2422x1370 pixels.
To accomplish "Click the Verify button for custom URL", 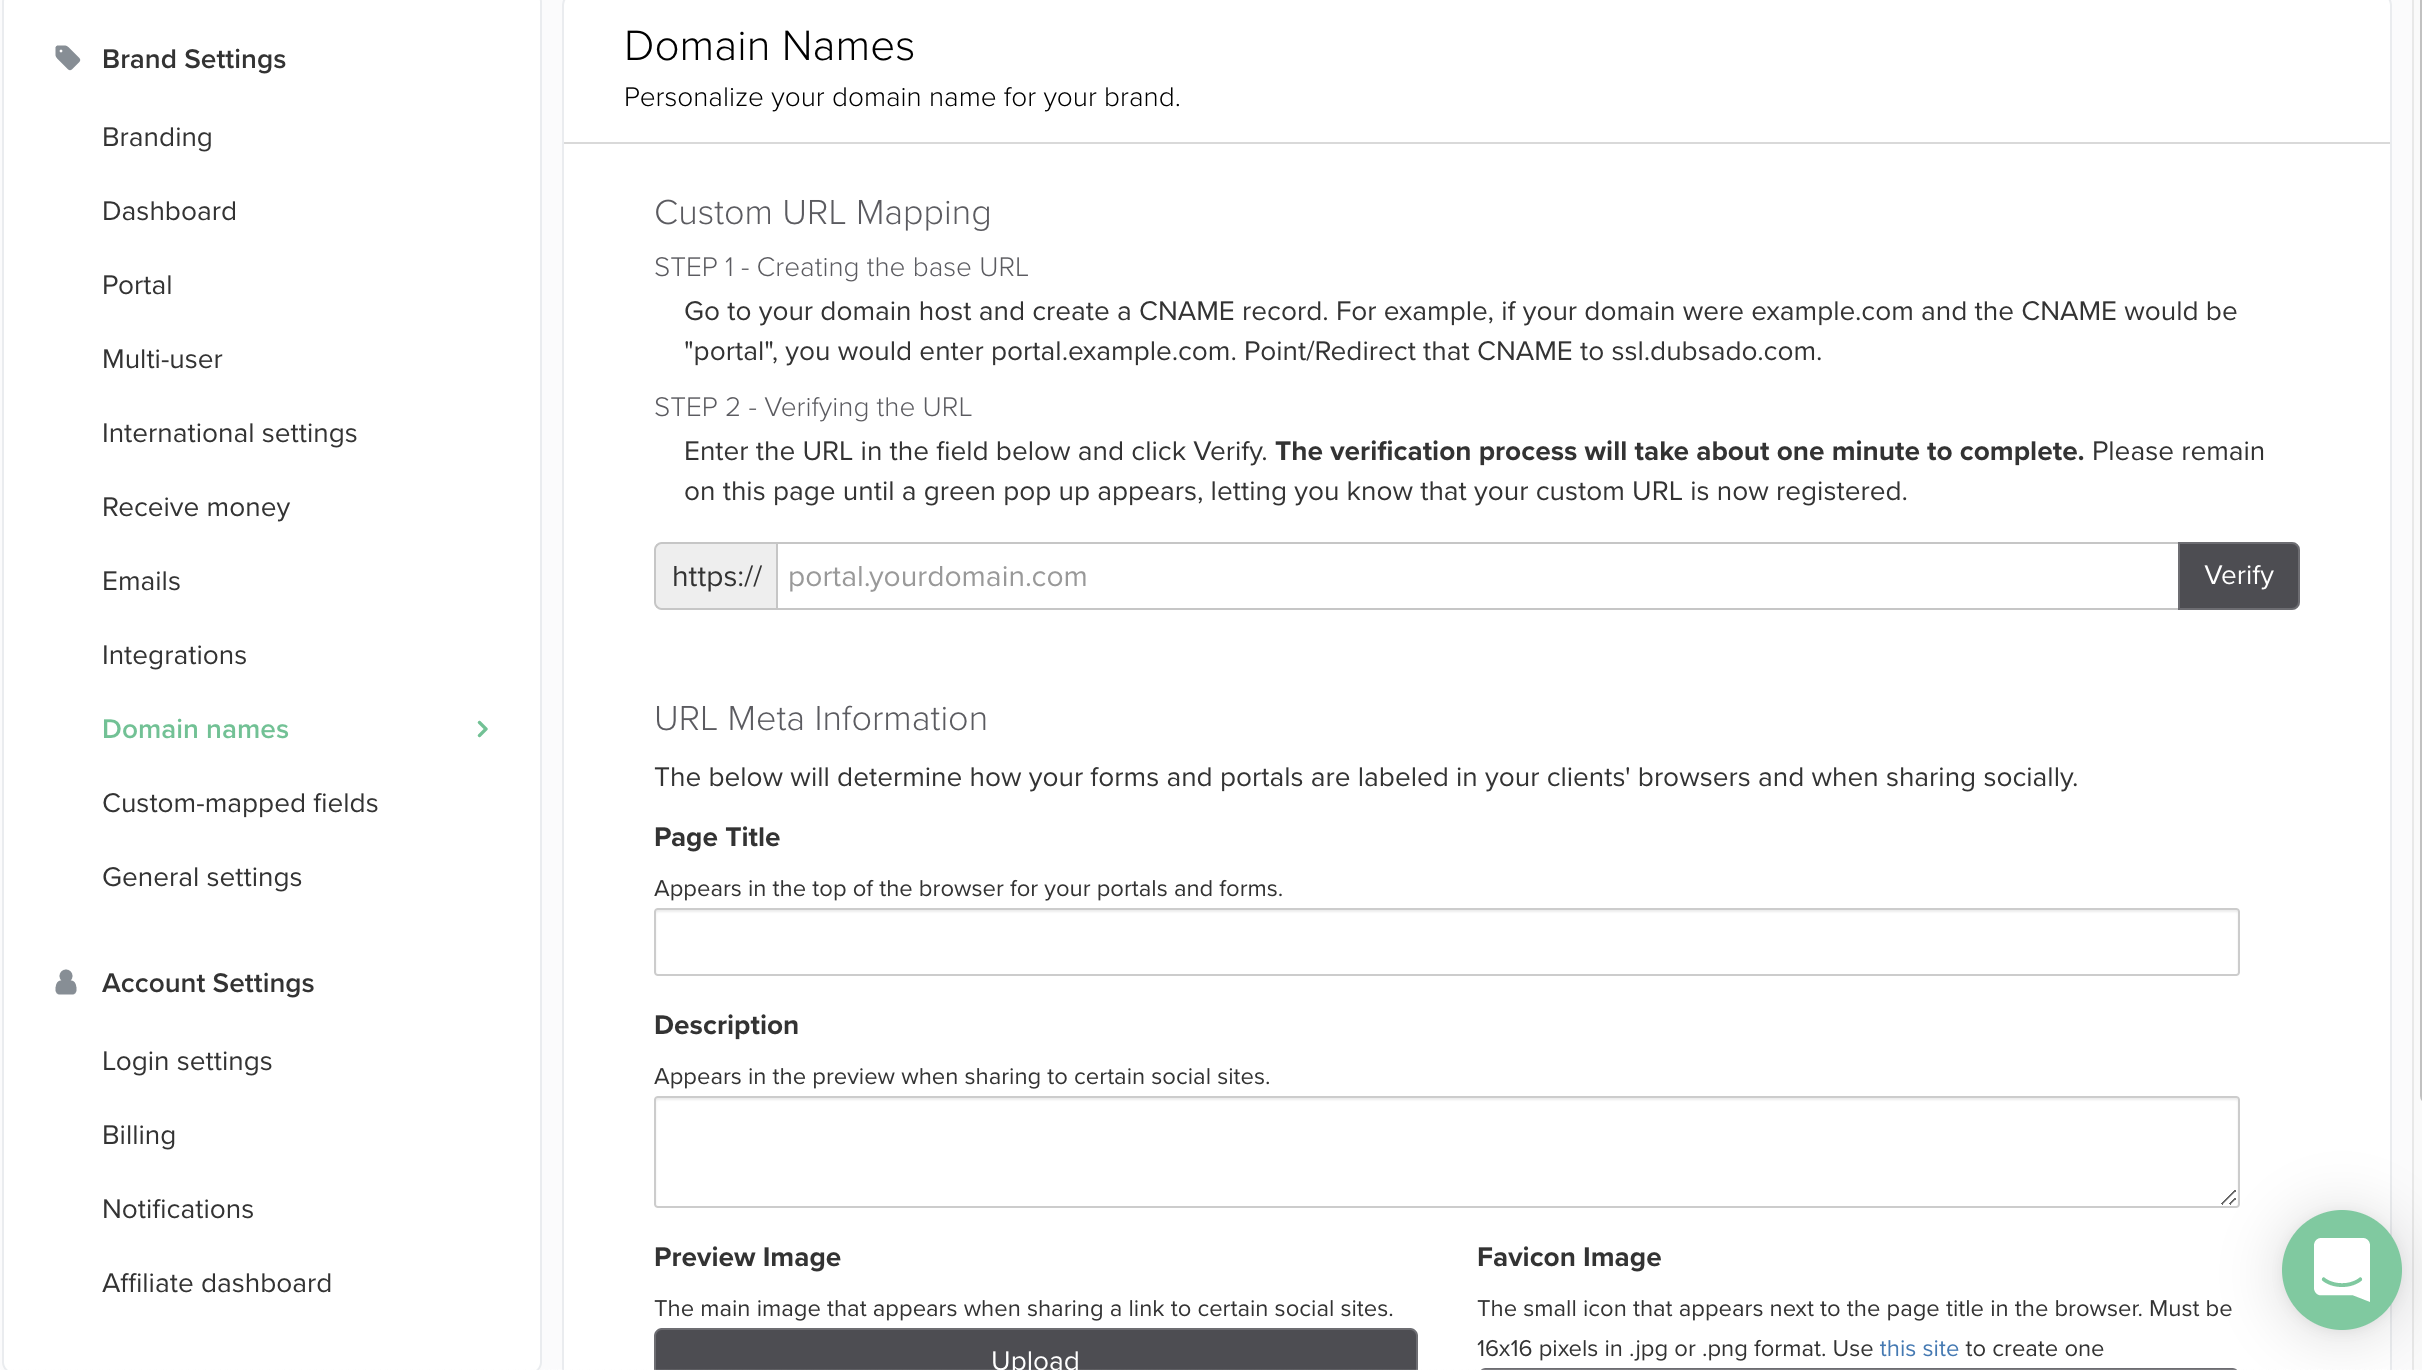I will tap(2237, 575).
